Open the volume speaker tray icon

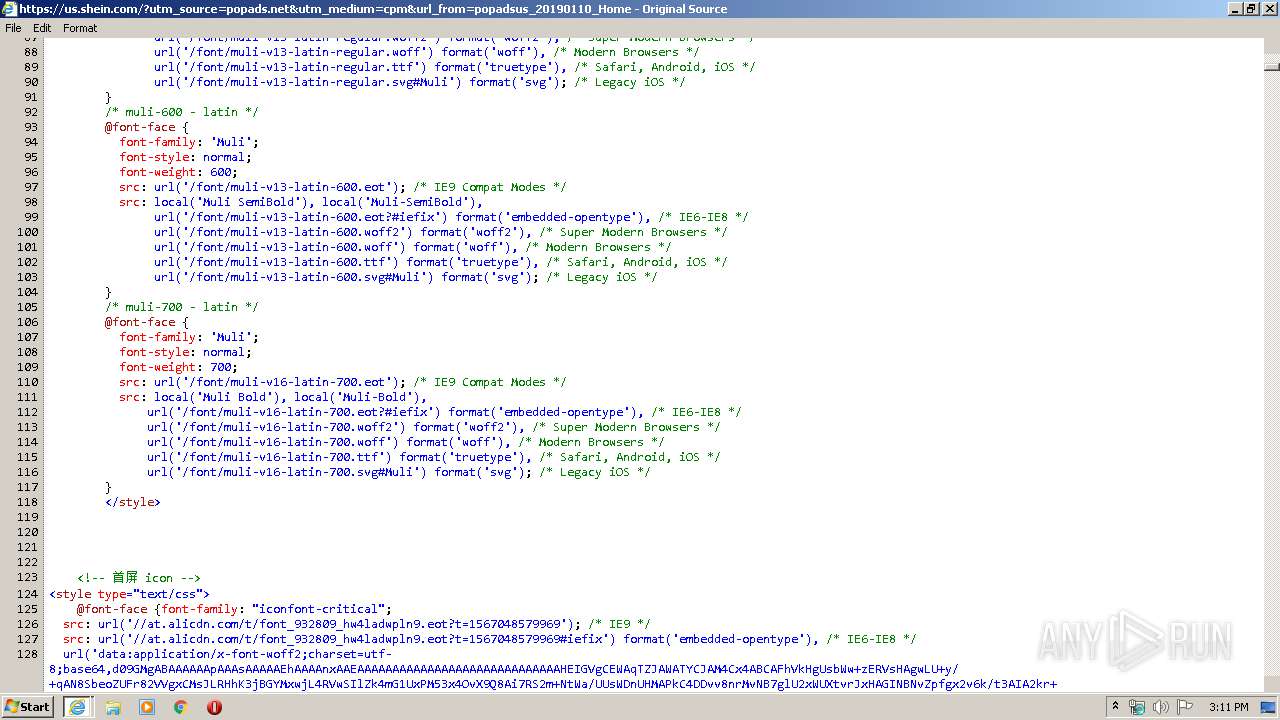coord(1161,707)
